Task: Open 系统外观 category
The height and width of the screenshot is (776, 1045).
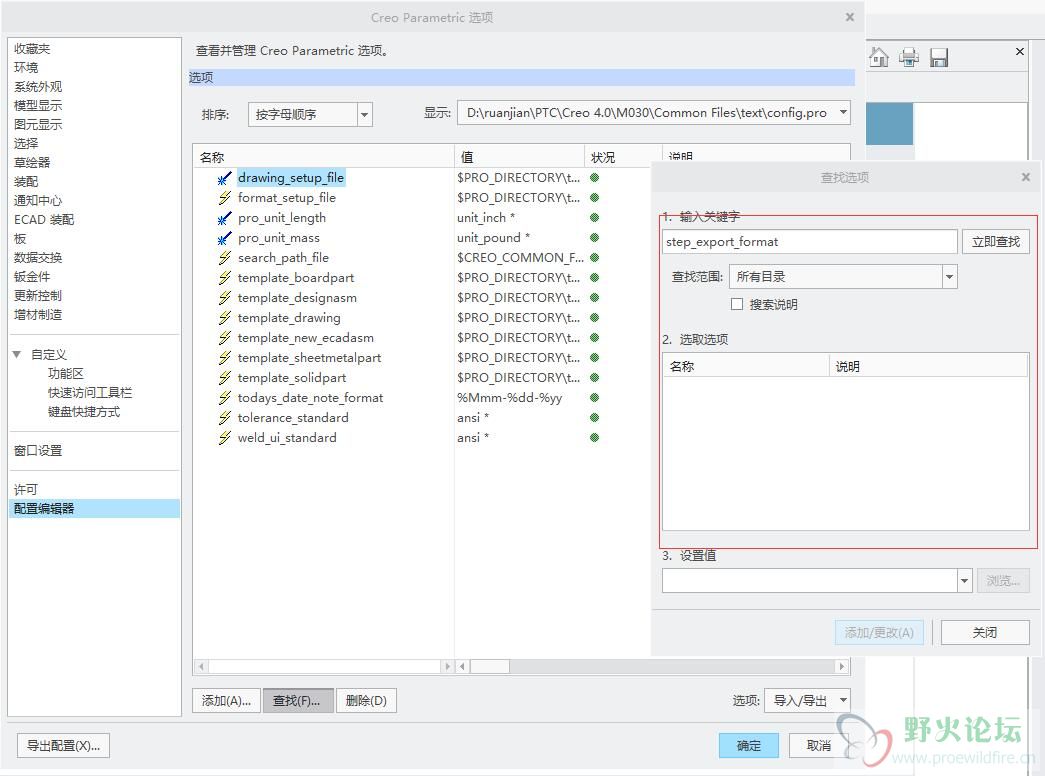Action: (x=38, y=87)
